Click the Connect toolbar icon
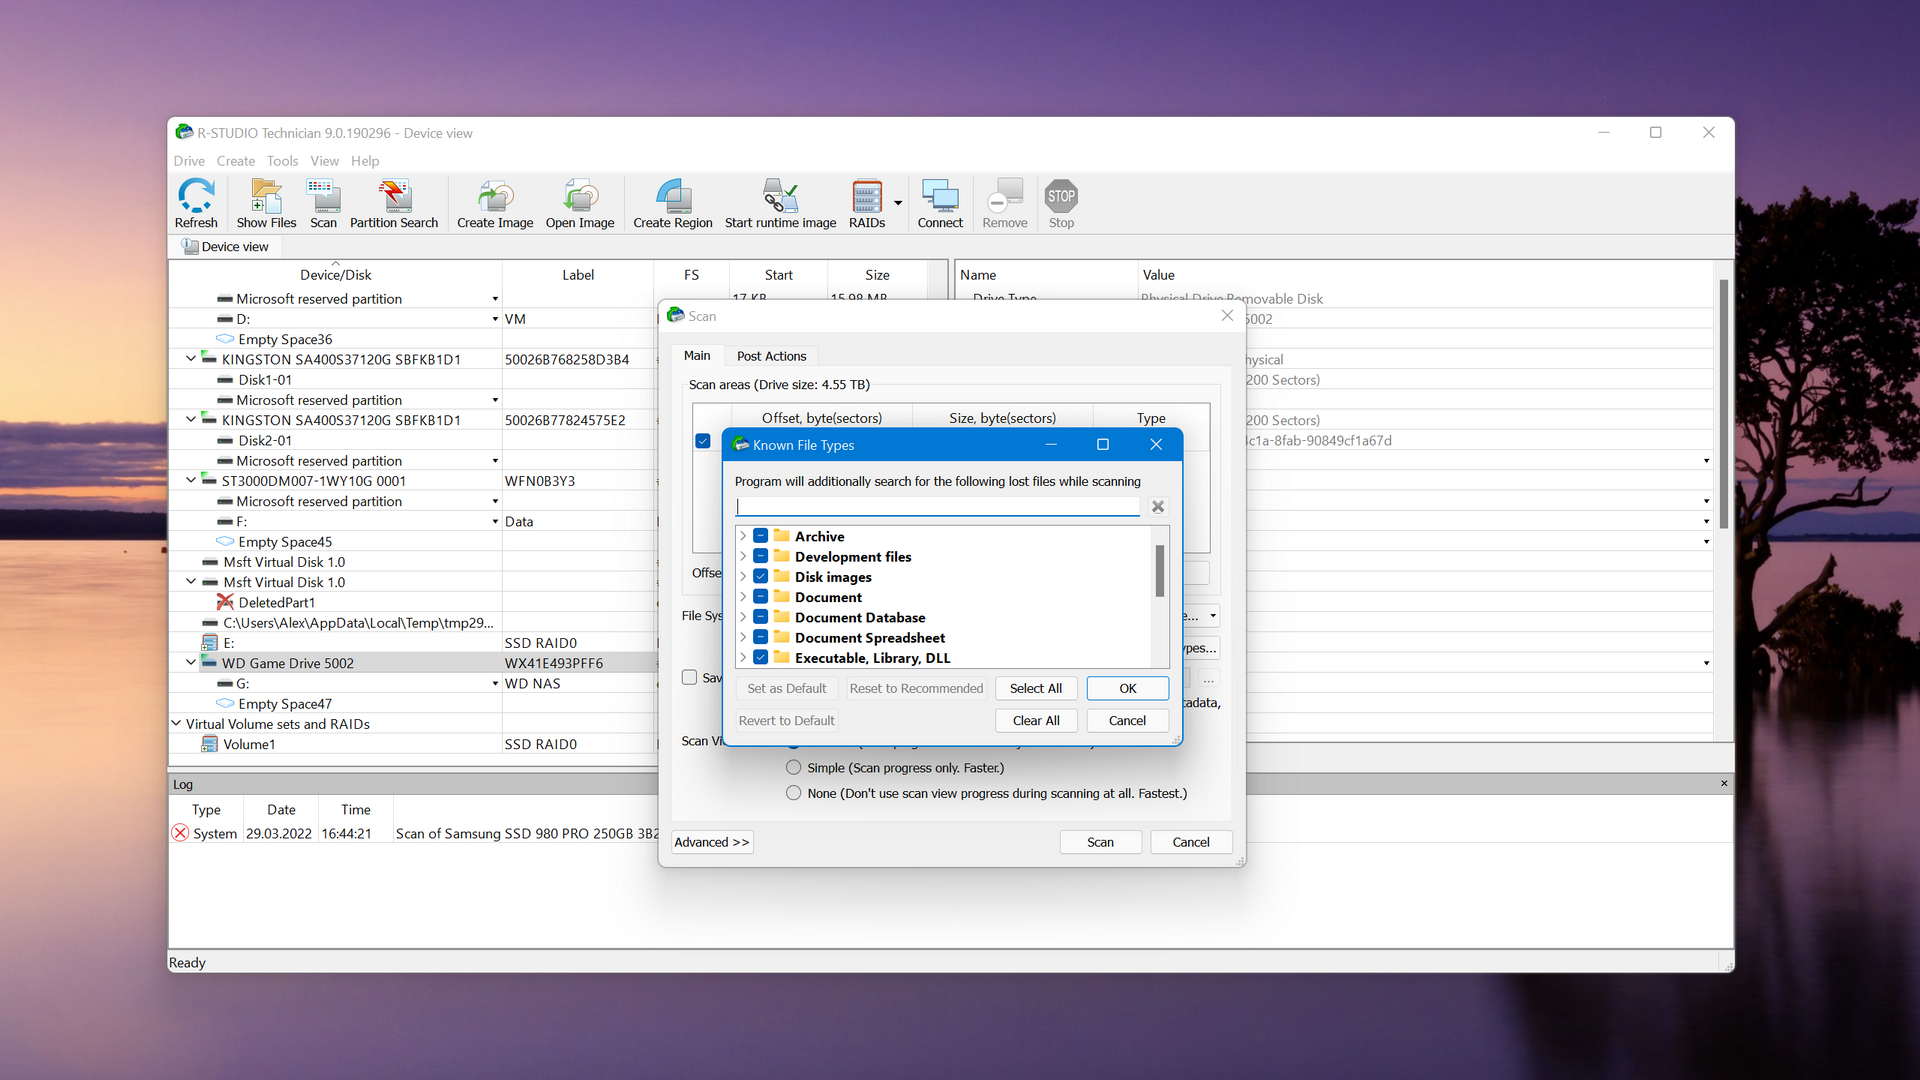1920x1080 pixels. pyautogui.click(x=940, y=204)
